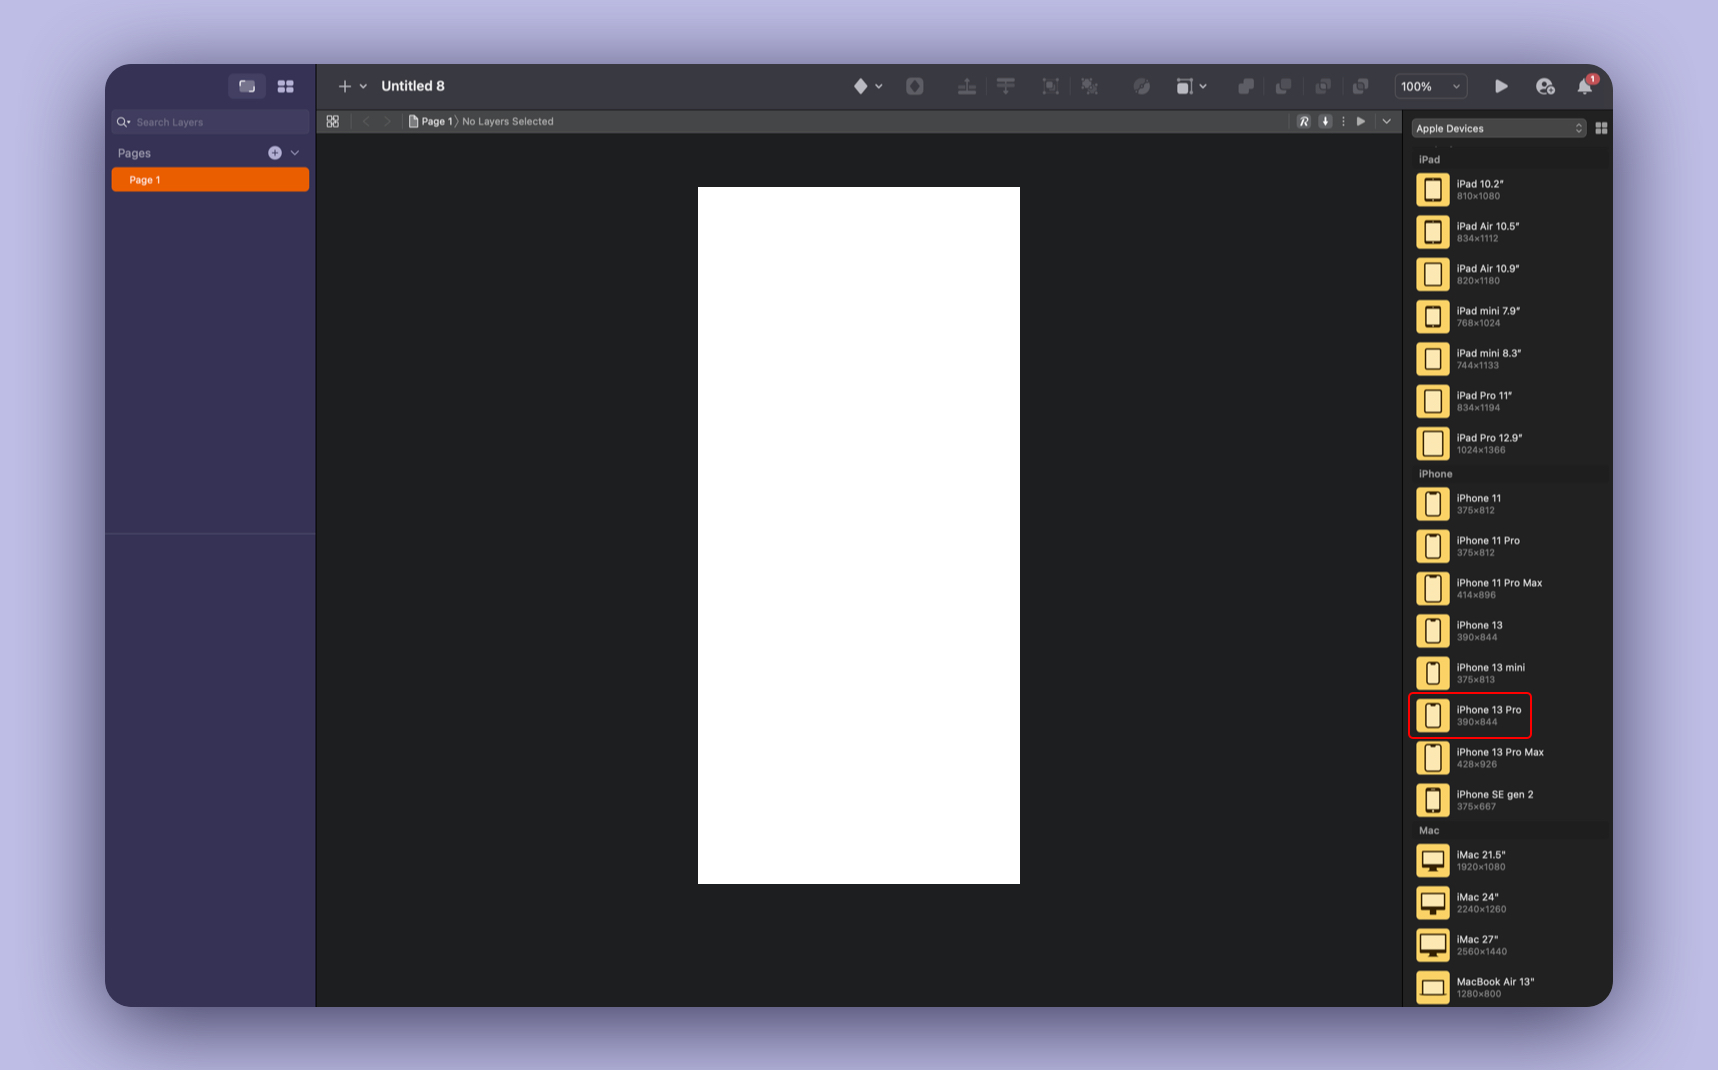Select Page 1 in the Pages list
Image resolution: width=1718 pixels, height=1070 pixels.
coord(210,179)
